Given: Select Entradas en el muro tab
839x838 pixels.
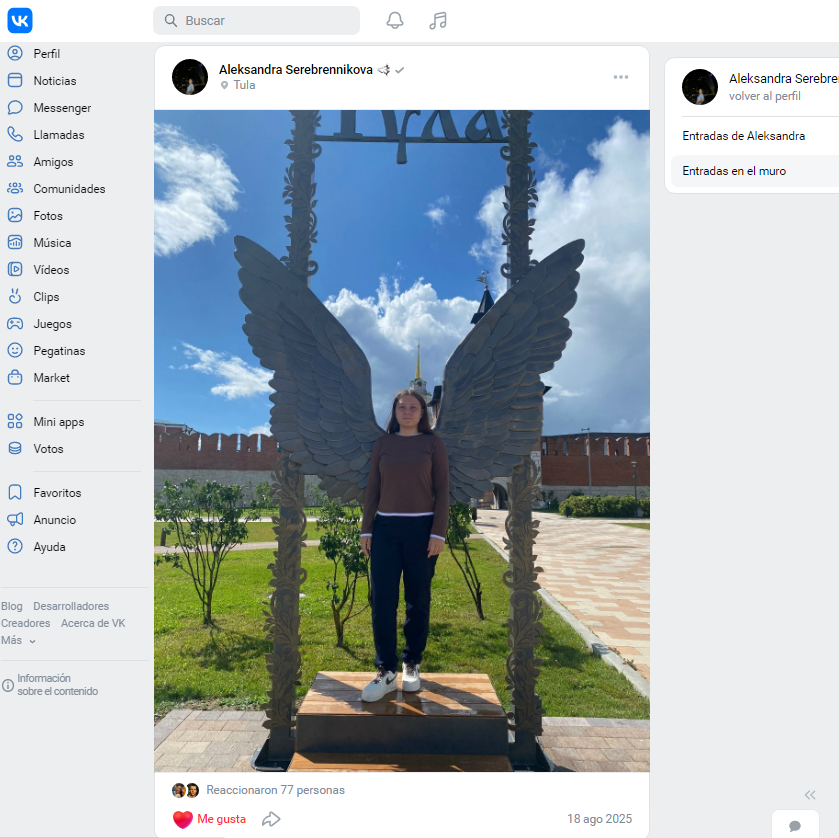Looking at the screenshot, I should click(734, 171).
